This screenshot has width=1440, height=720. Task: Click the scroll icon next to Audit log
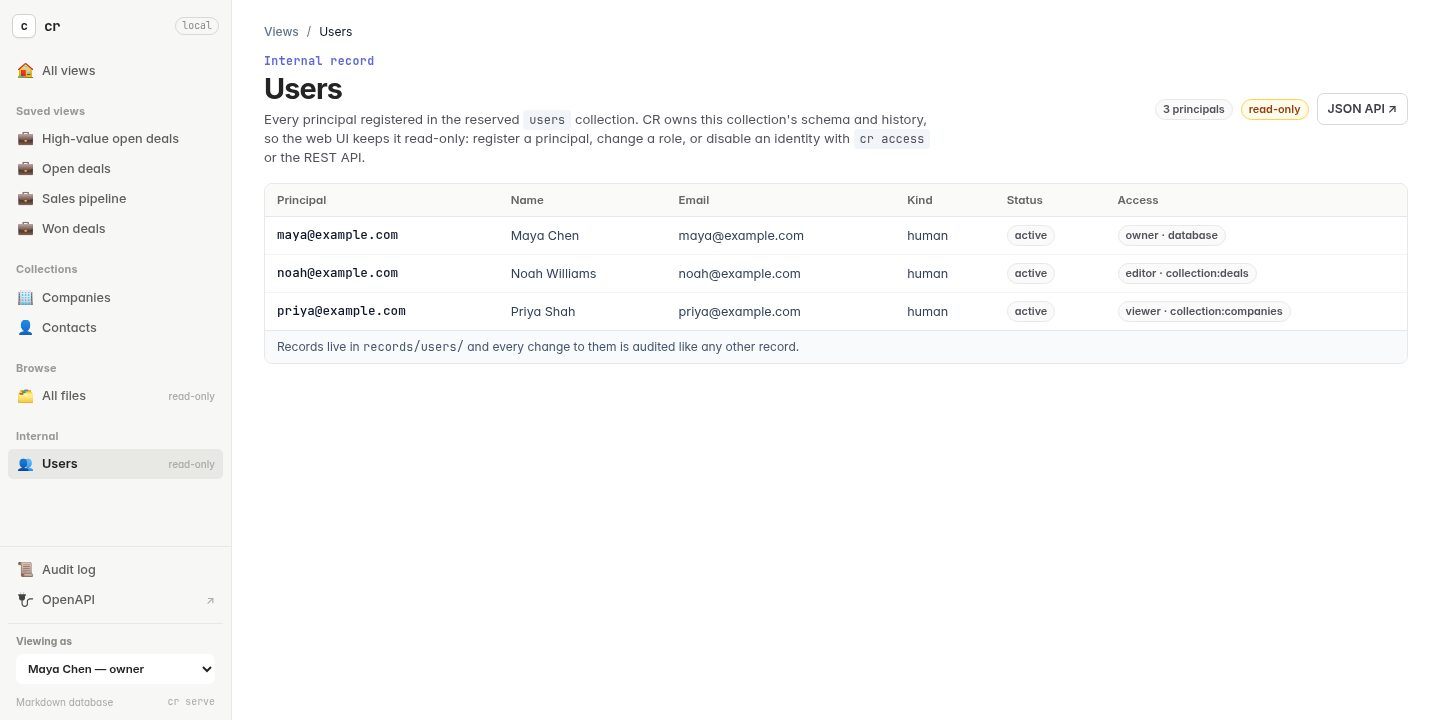(25, 570)
